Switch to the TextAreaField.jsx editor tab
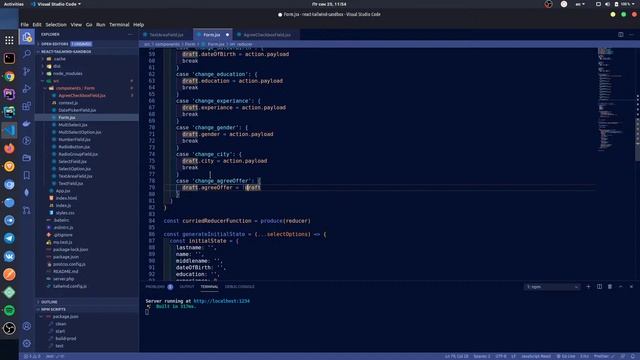 166,35
